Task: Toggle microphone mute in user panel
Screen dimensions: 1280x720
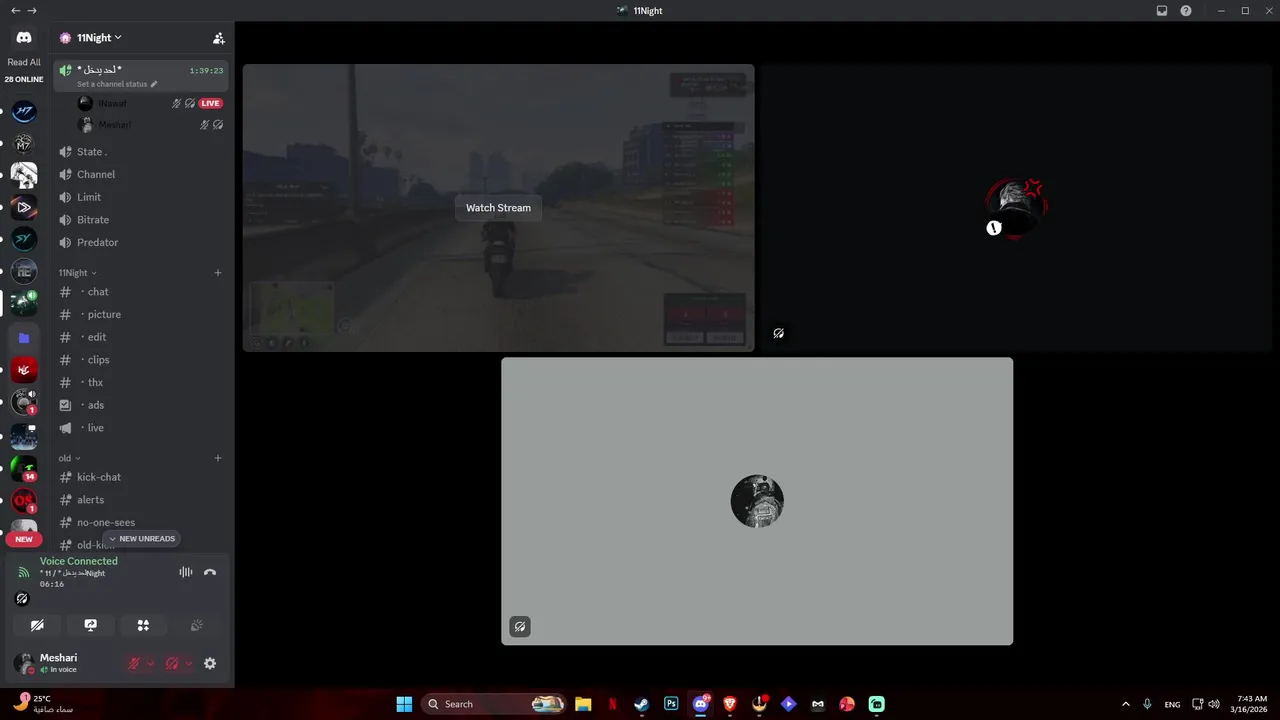Action: click(x=134, y=663)
